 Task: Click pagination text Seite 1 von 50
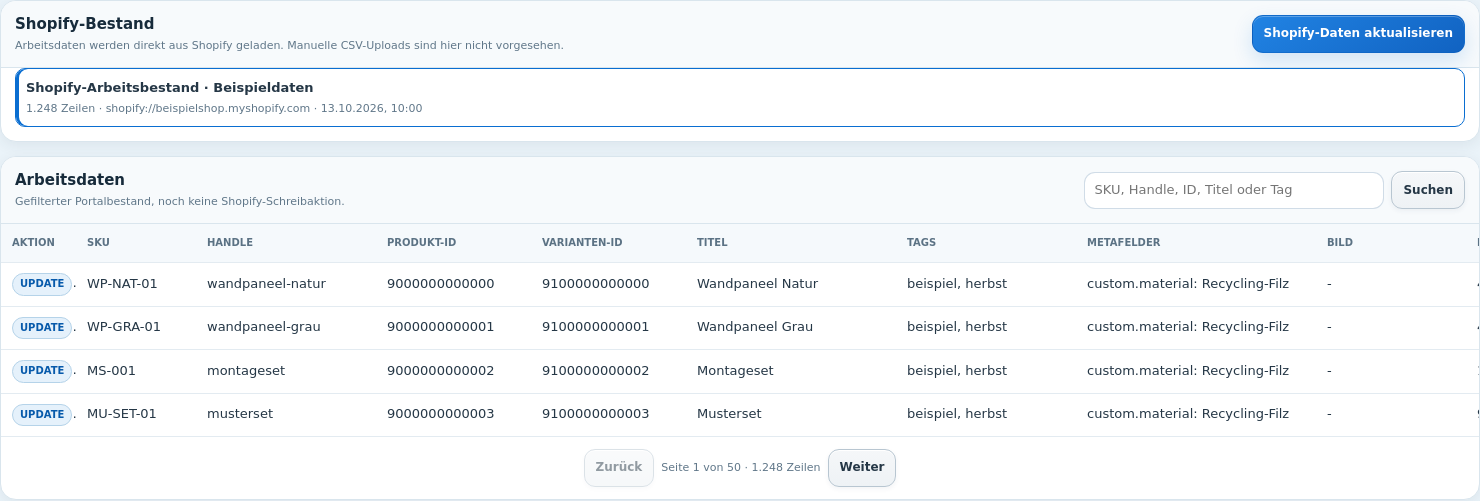point(701,468)
